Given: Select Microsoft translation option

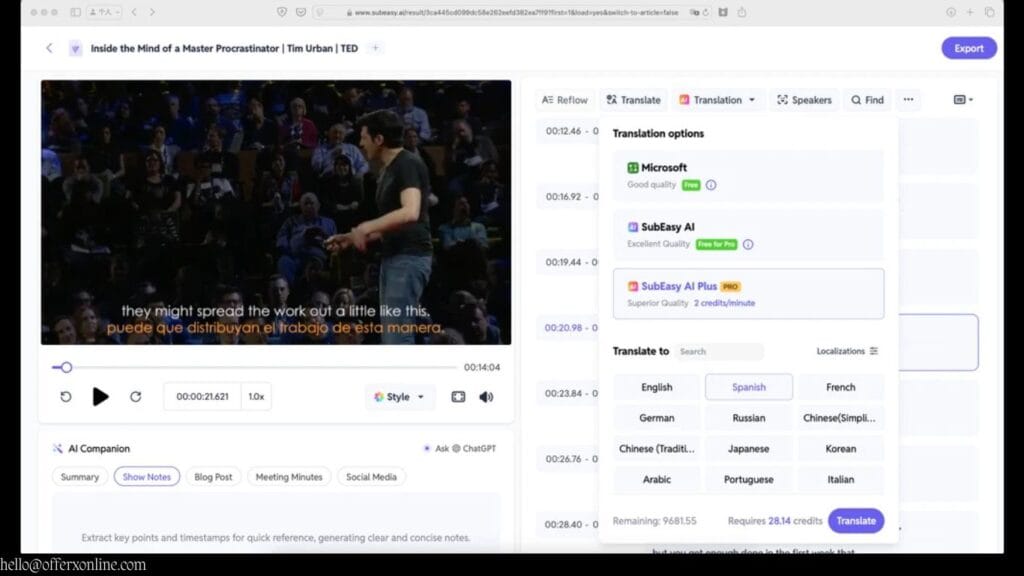Looking at the screenshot, I should [x=748, y=176].
